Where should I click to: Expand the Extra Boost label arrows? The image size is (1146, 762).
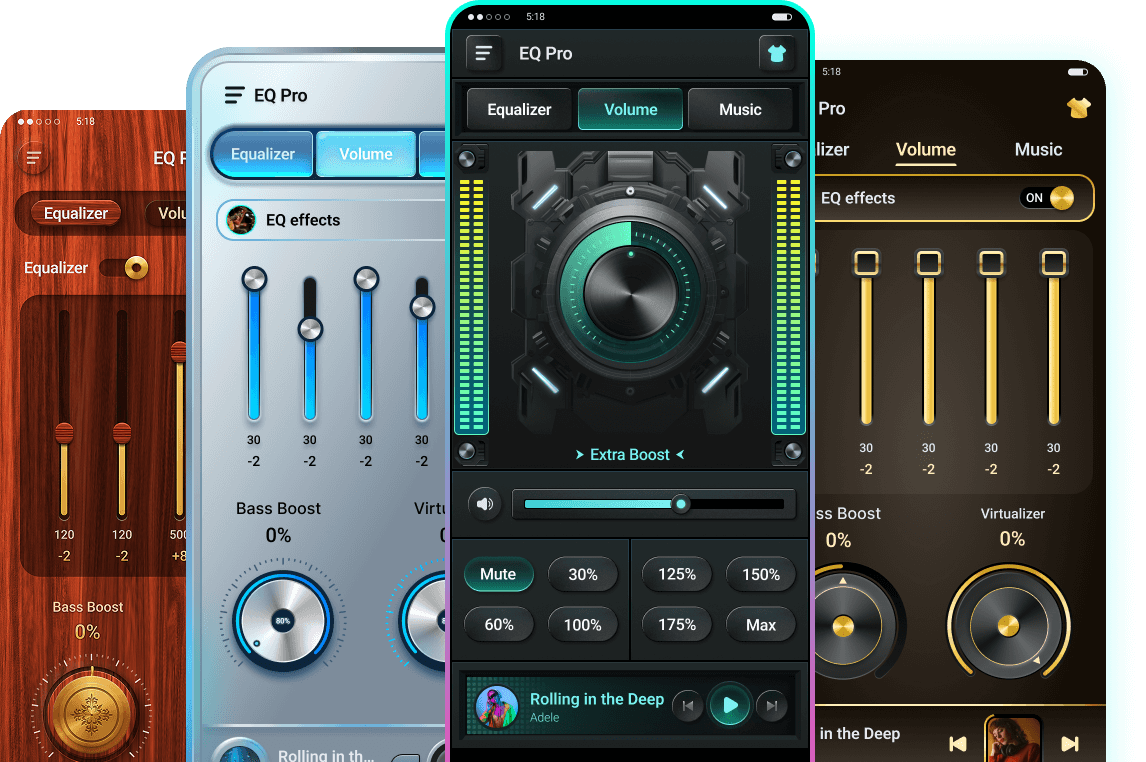(x=630, y=455)
